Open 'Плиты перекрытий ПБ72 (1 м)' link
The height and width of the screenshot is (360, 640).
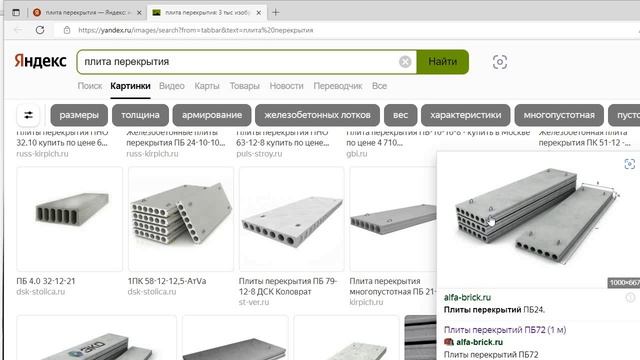pyautogui.click(x=505, y=330)
